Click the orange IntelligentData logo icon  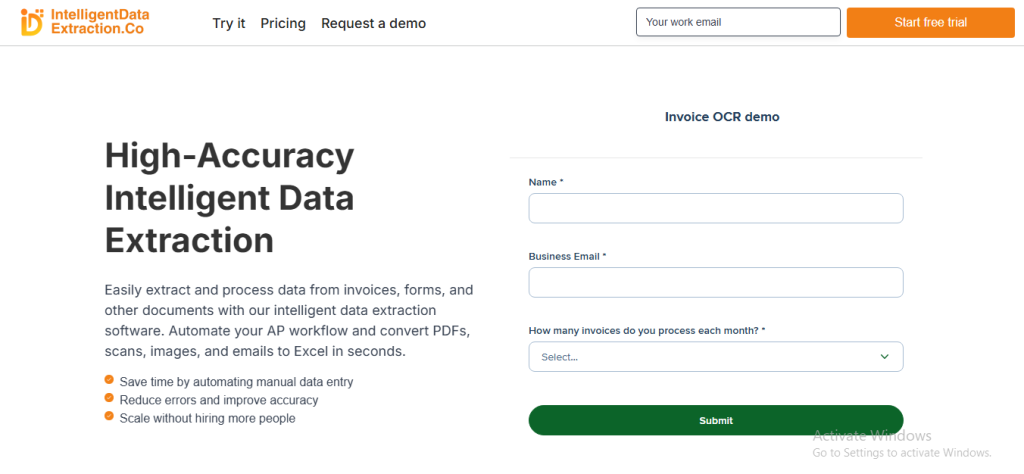(32, 22)
